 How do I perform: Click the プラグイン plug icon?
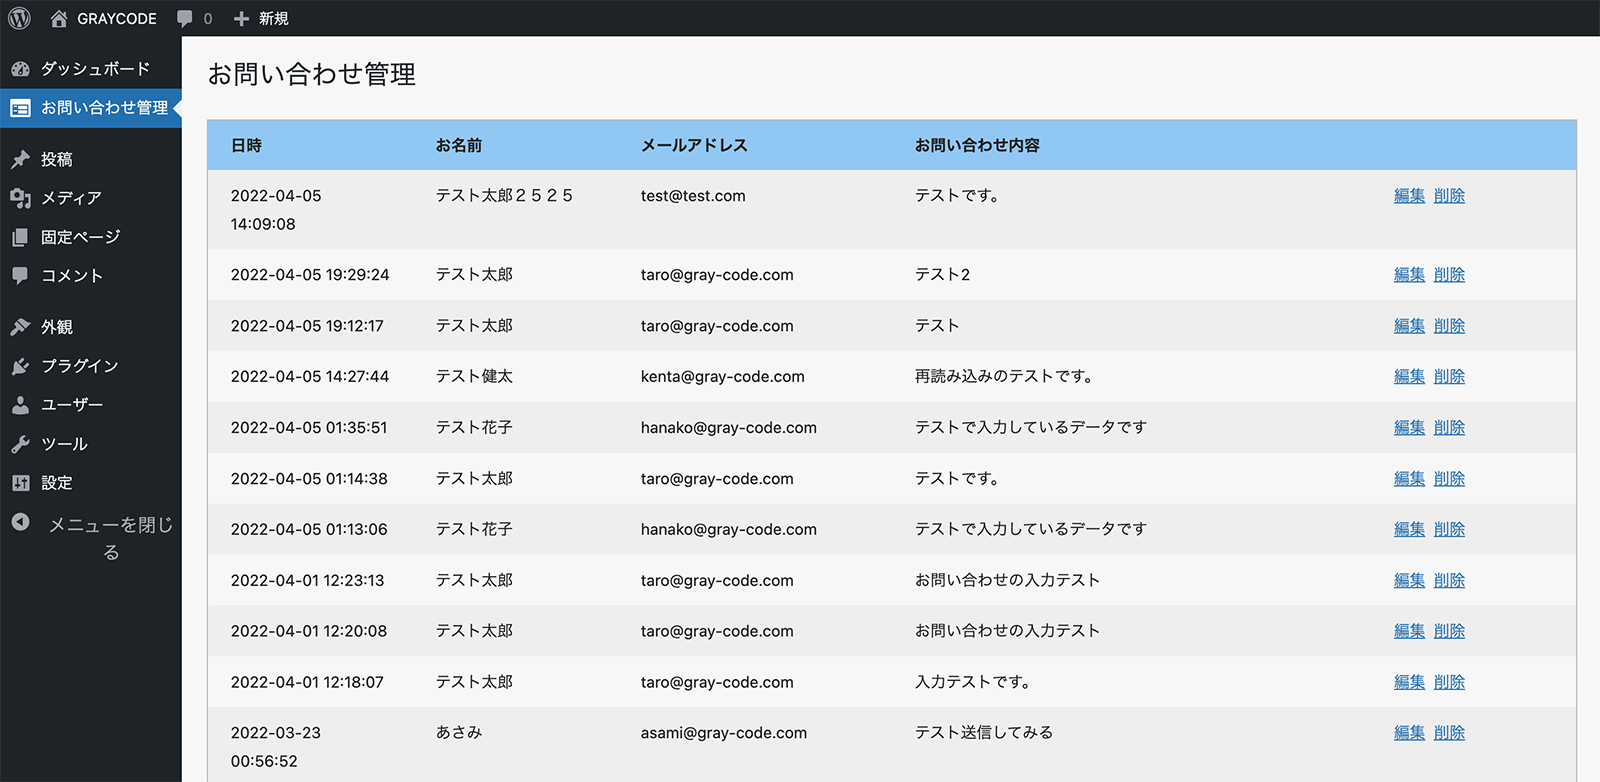pyautogui.click(x=20, y=366)
